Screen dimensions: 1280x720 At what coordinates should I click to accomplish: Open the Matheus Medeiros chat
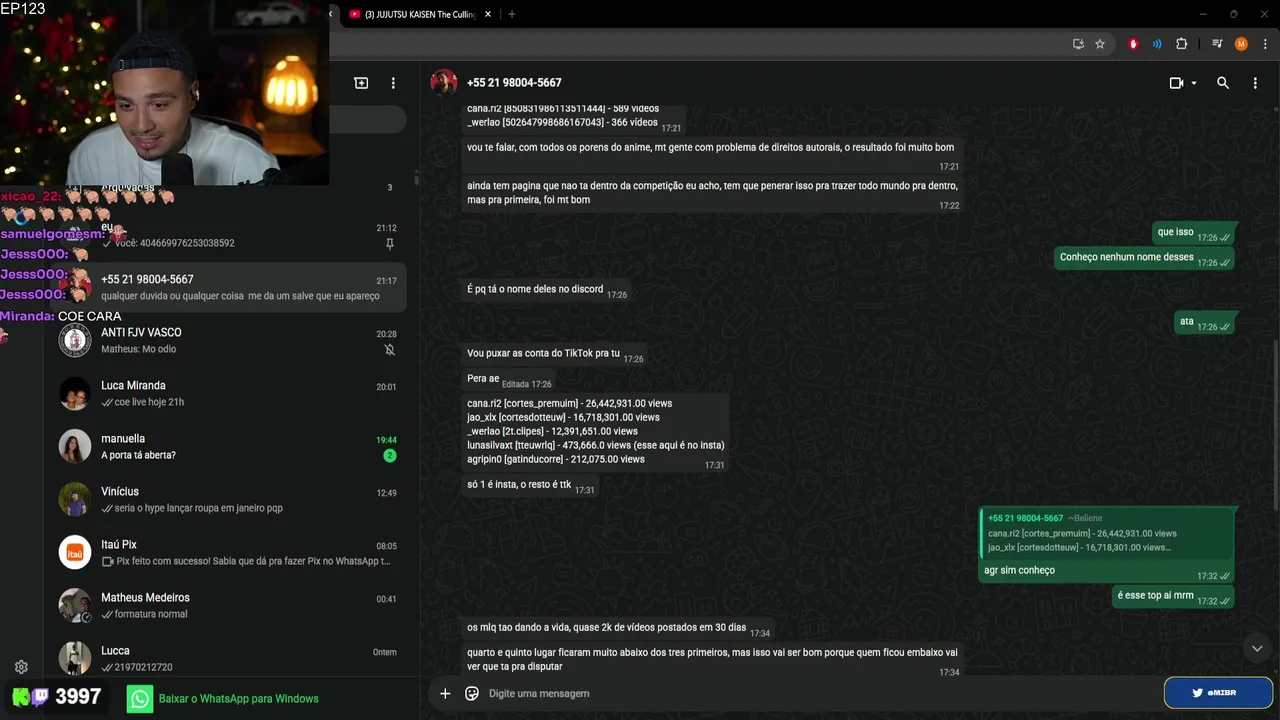tap(229, 605)
